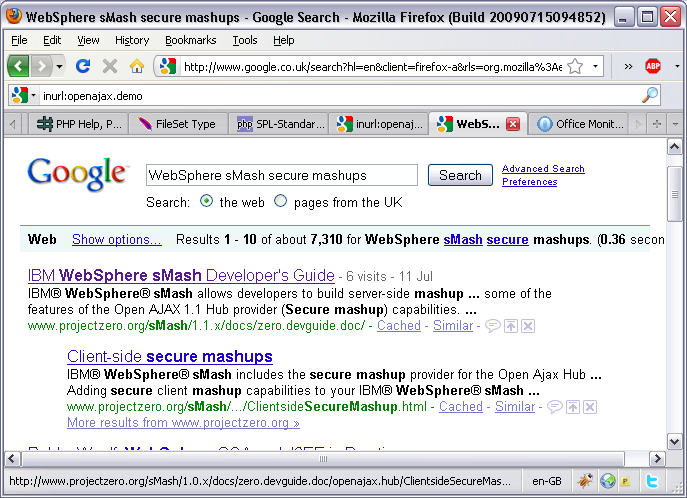The image size is (687, 498).
Task: Bookmark this page with the star
Action: 575,67
